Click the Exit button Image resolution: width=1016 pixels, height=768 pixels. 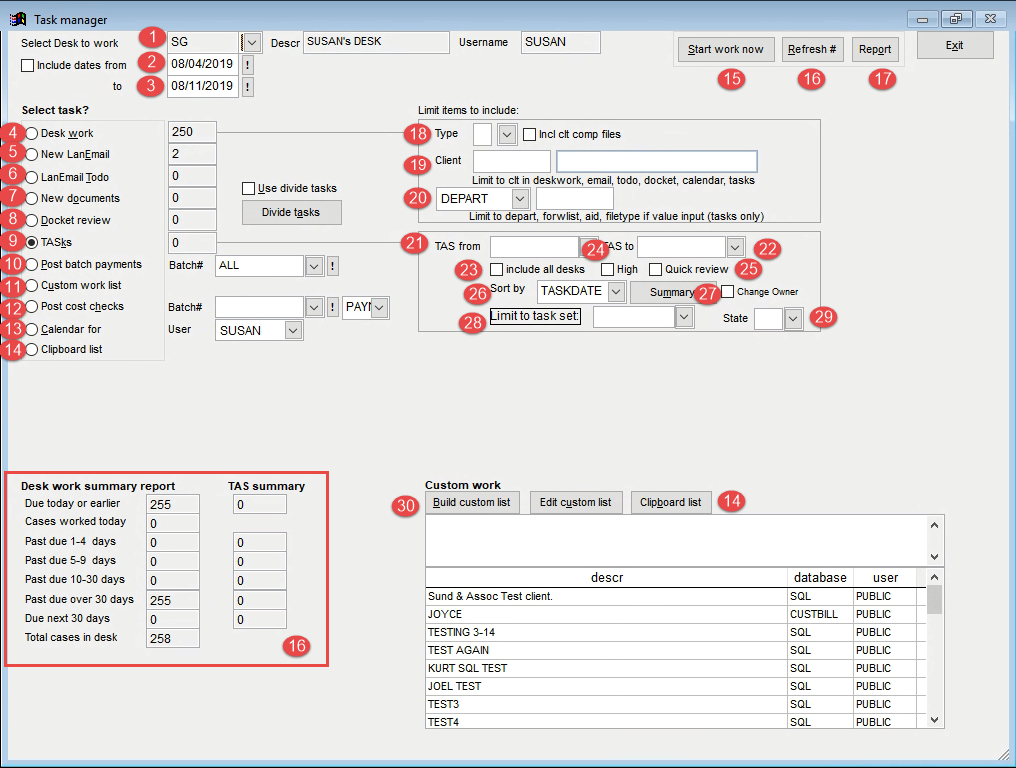click(x=954, y=45)
